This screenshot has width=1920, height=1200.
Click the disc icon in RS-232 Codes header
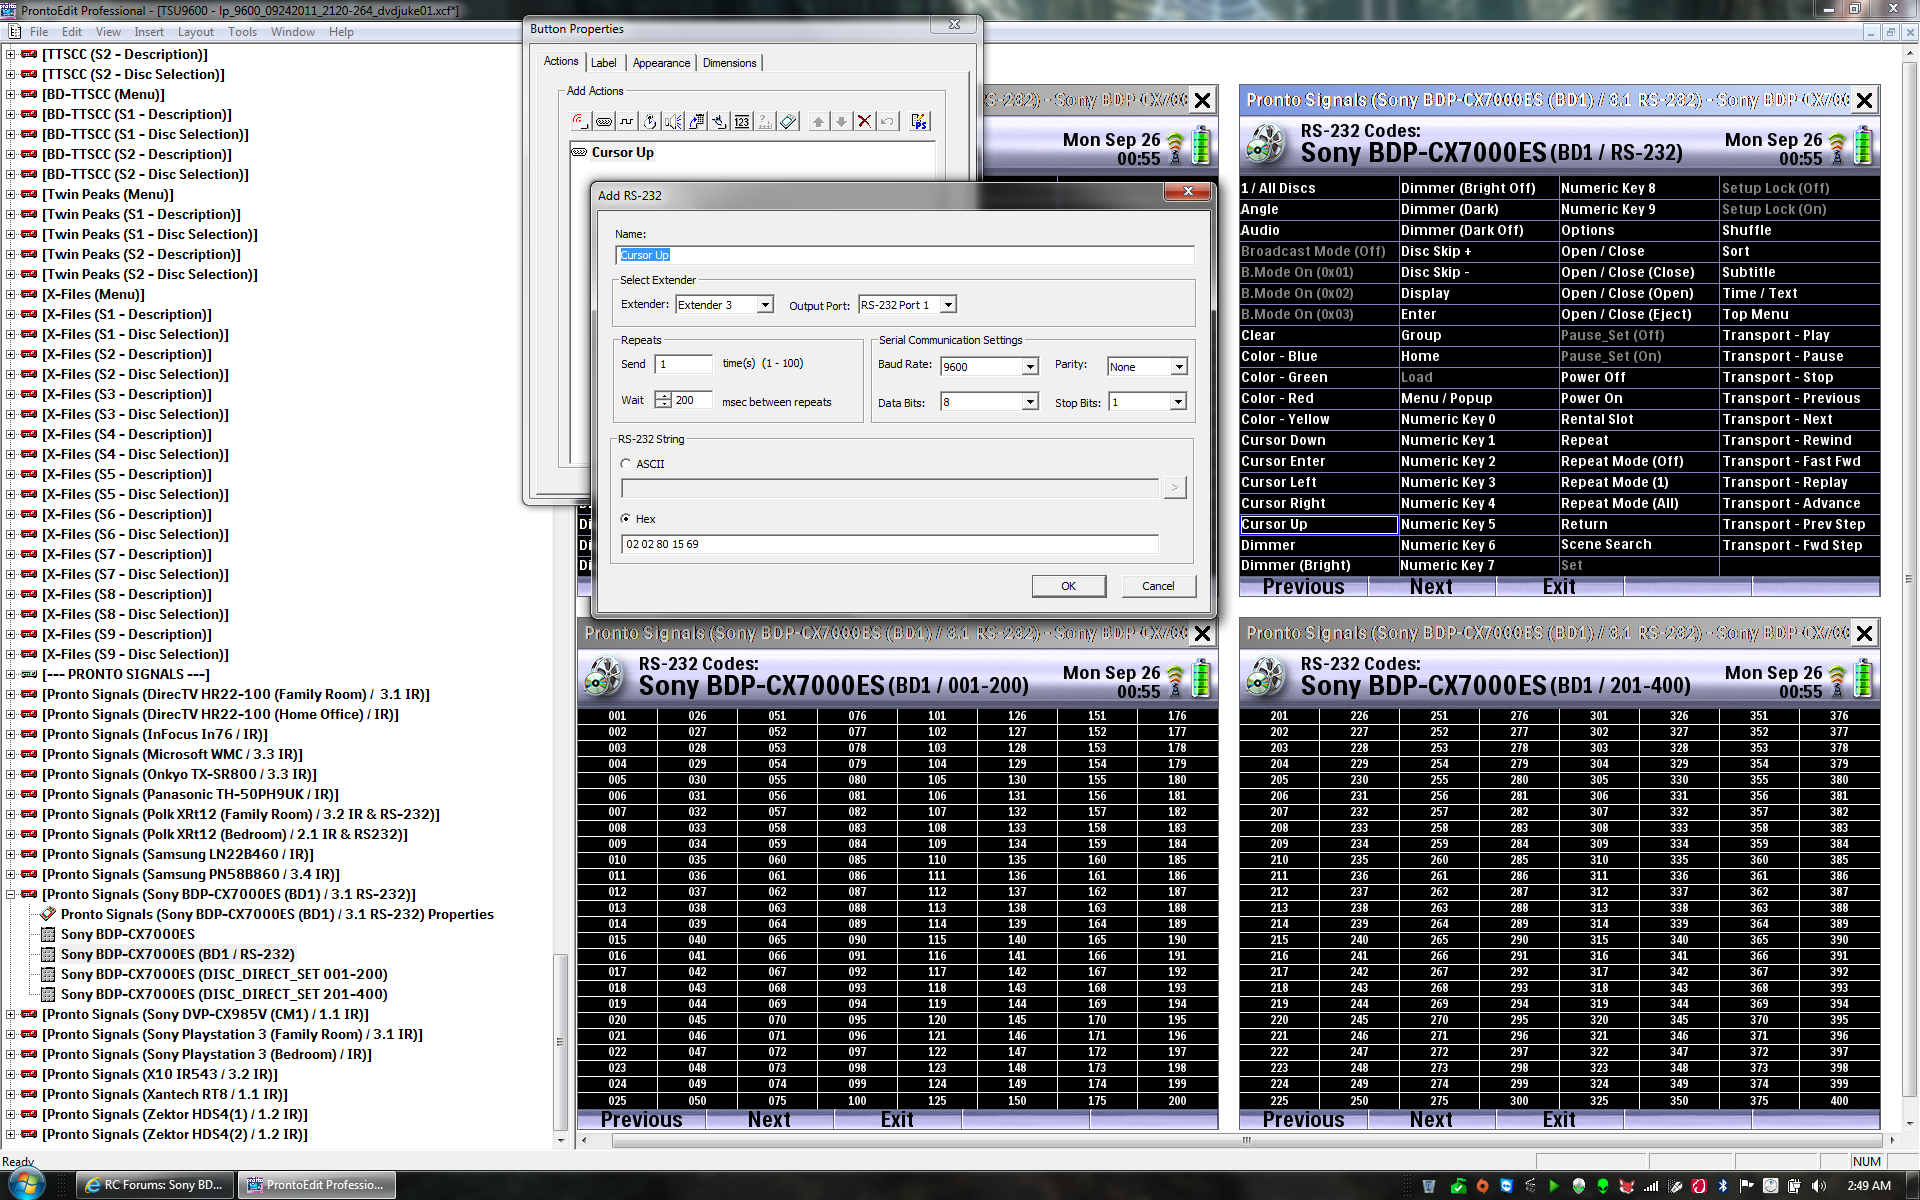pyautogui.click(x=1265, y=145)
